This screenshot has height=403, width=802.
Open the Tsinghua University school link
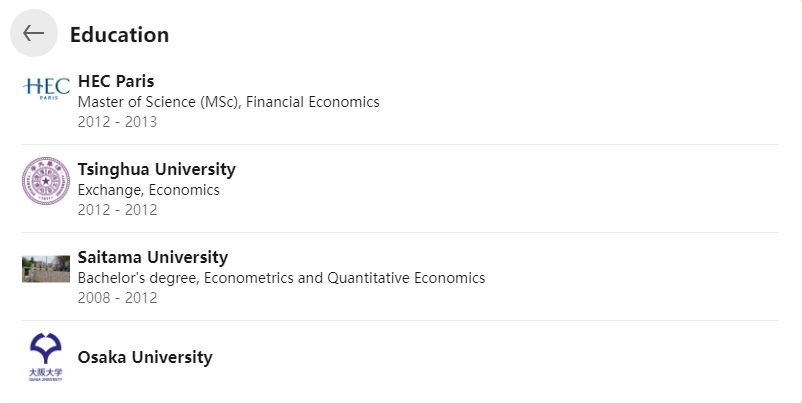tap(157, 169)
